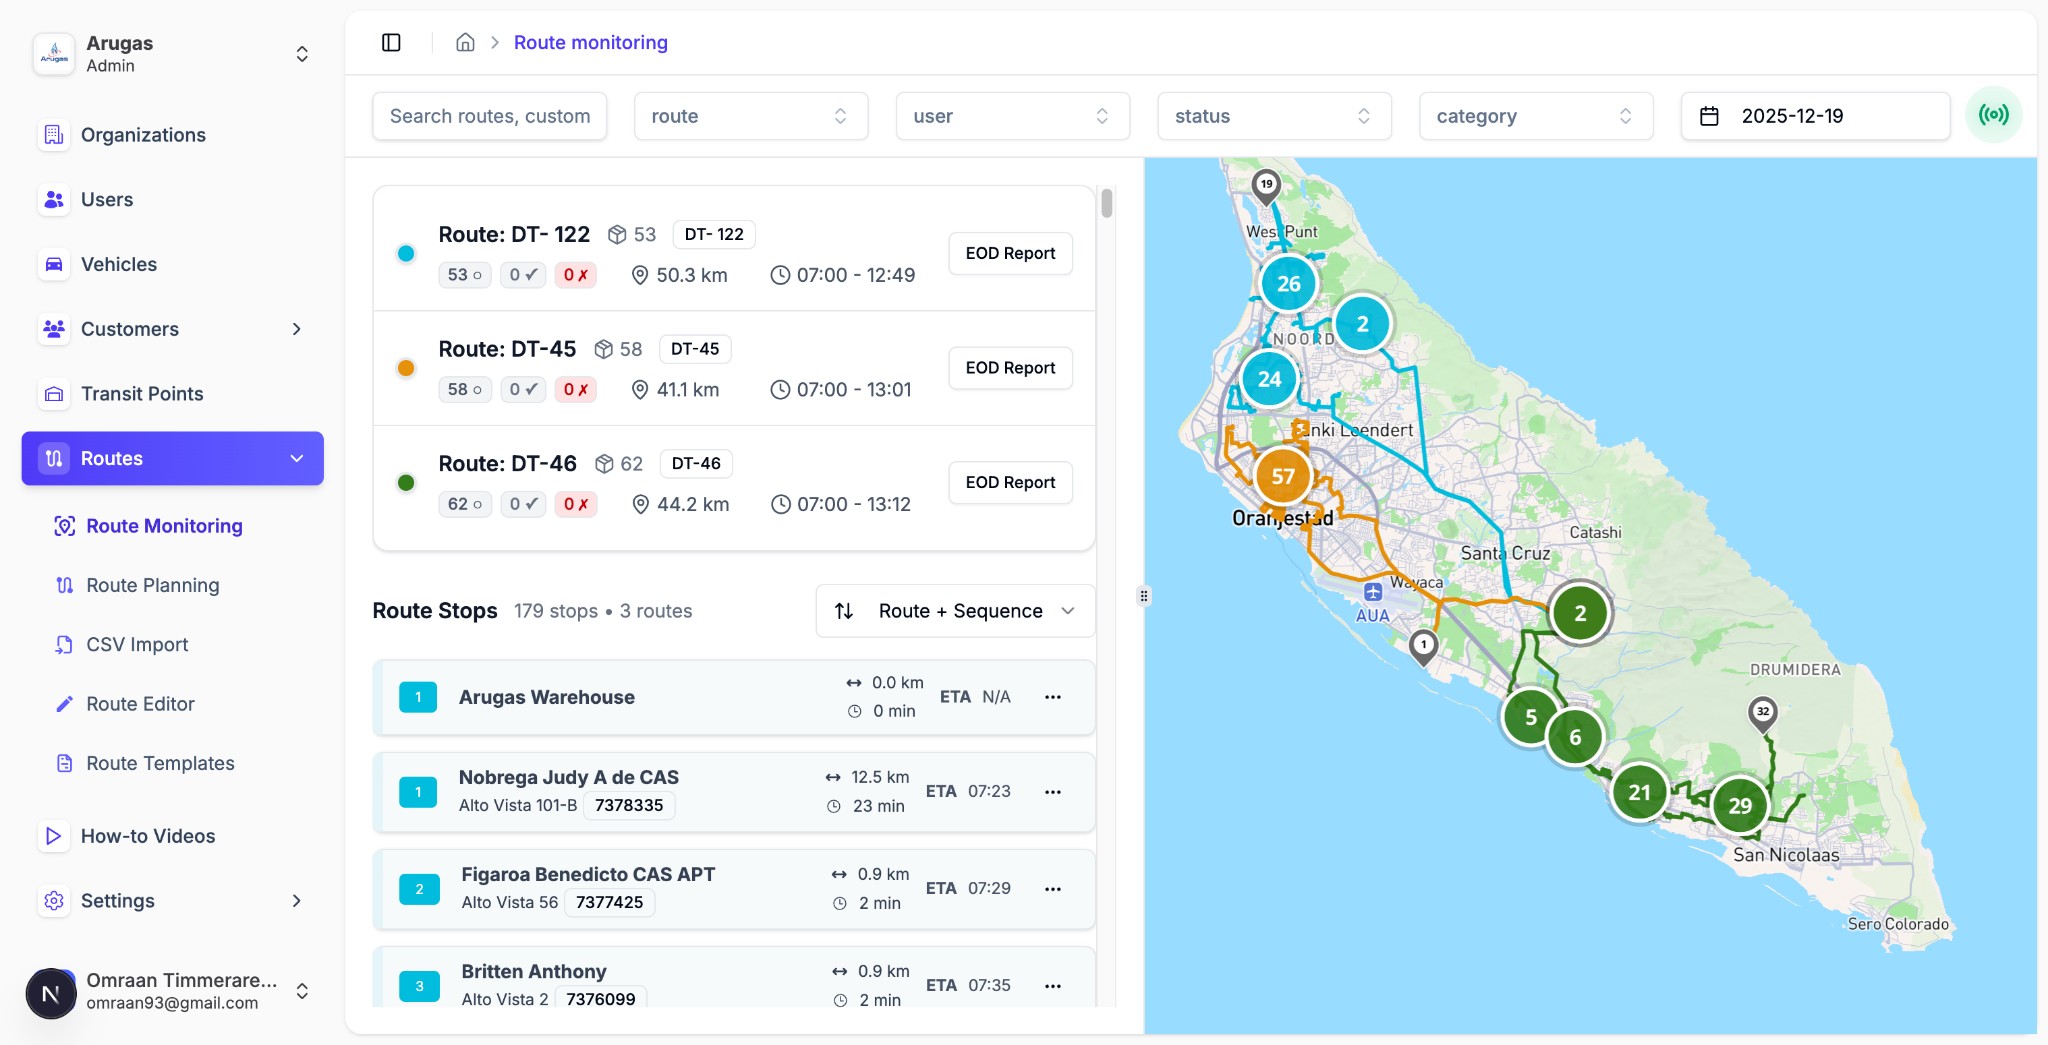Screen dimensions: 2048x1045
Task: Open Route Planning in the sidebar
Action: tap(151, 584)
